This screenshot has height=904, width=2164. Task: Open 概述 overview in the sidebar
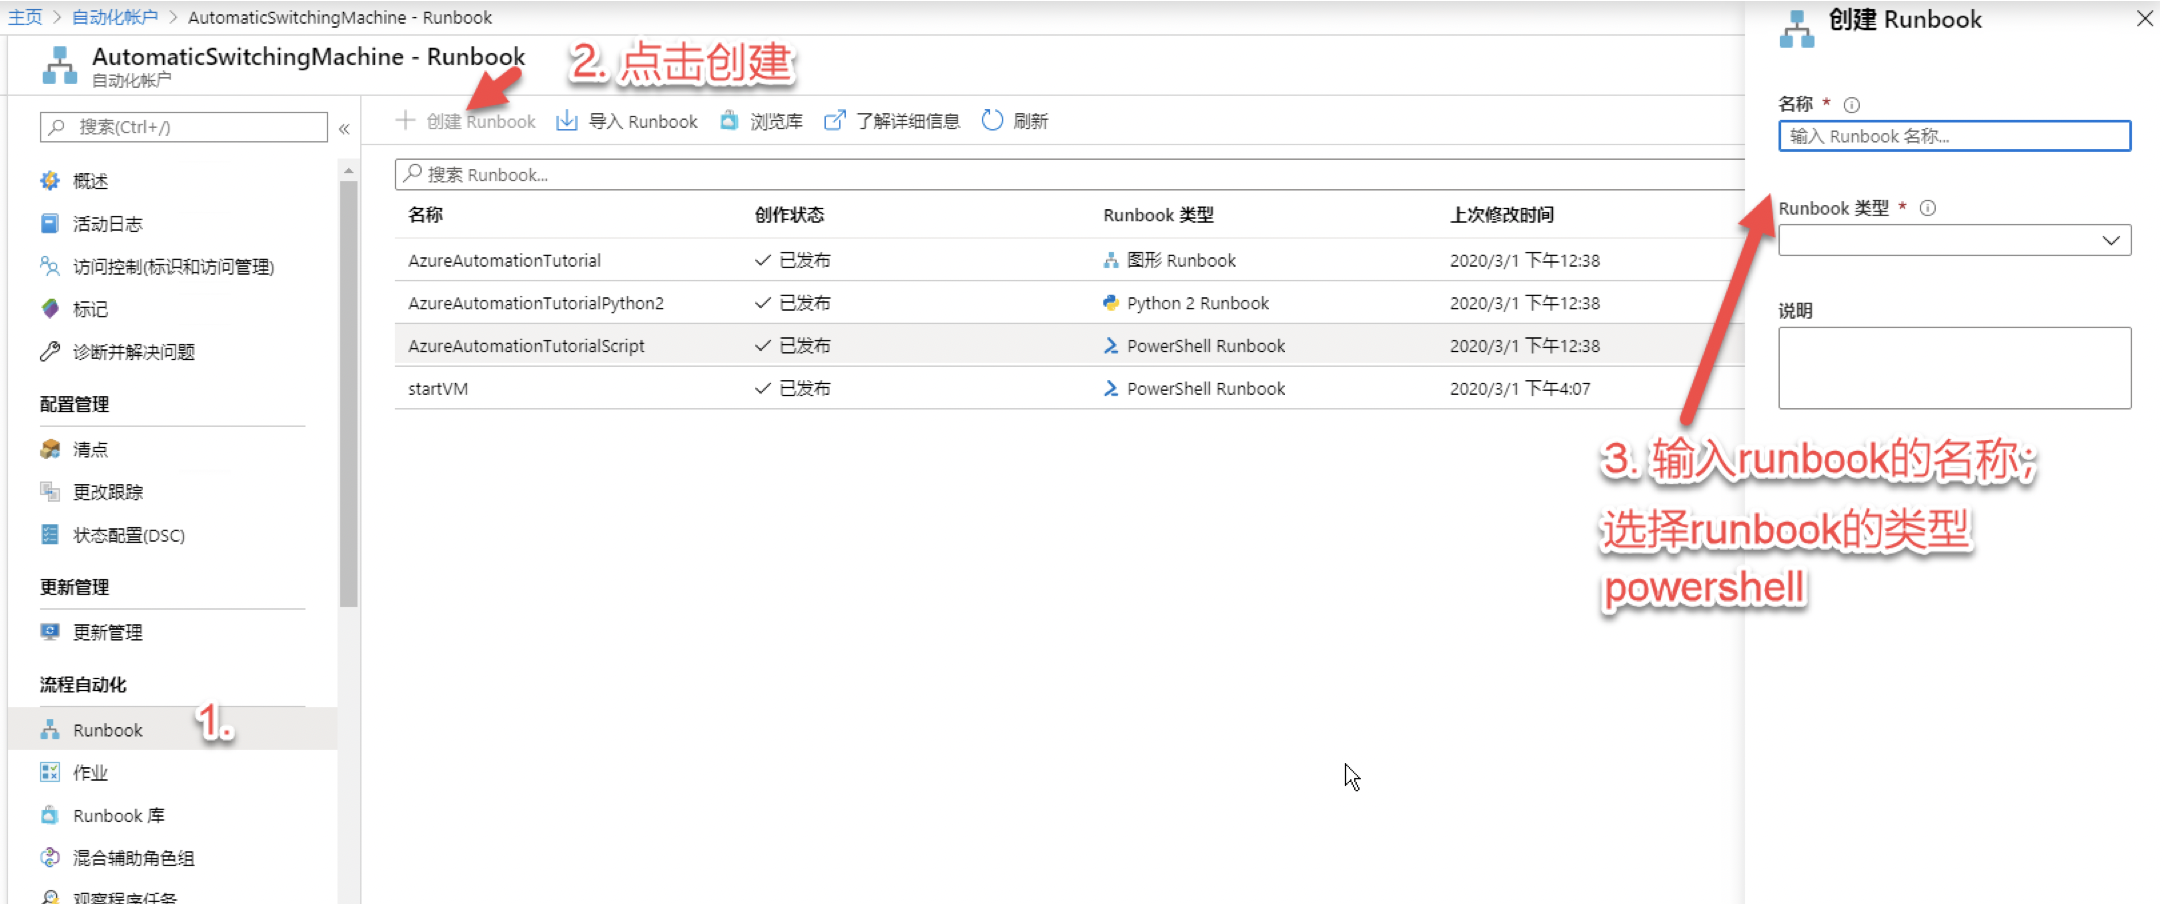coord(90,181)
